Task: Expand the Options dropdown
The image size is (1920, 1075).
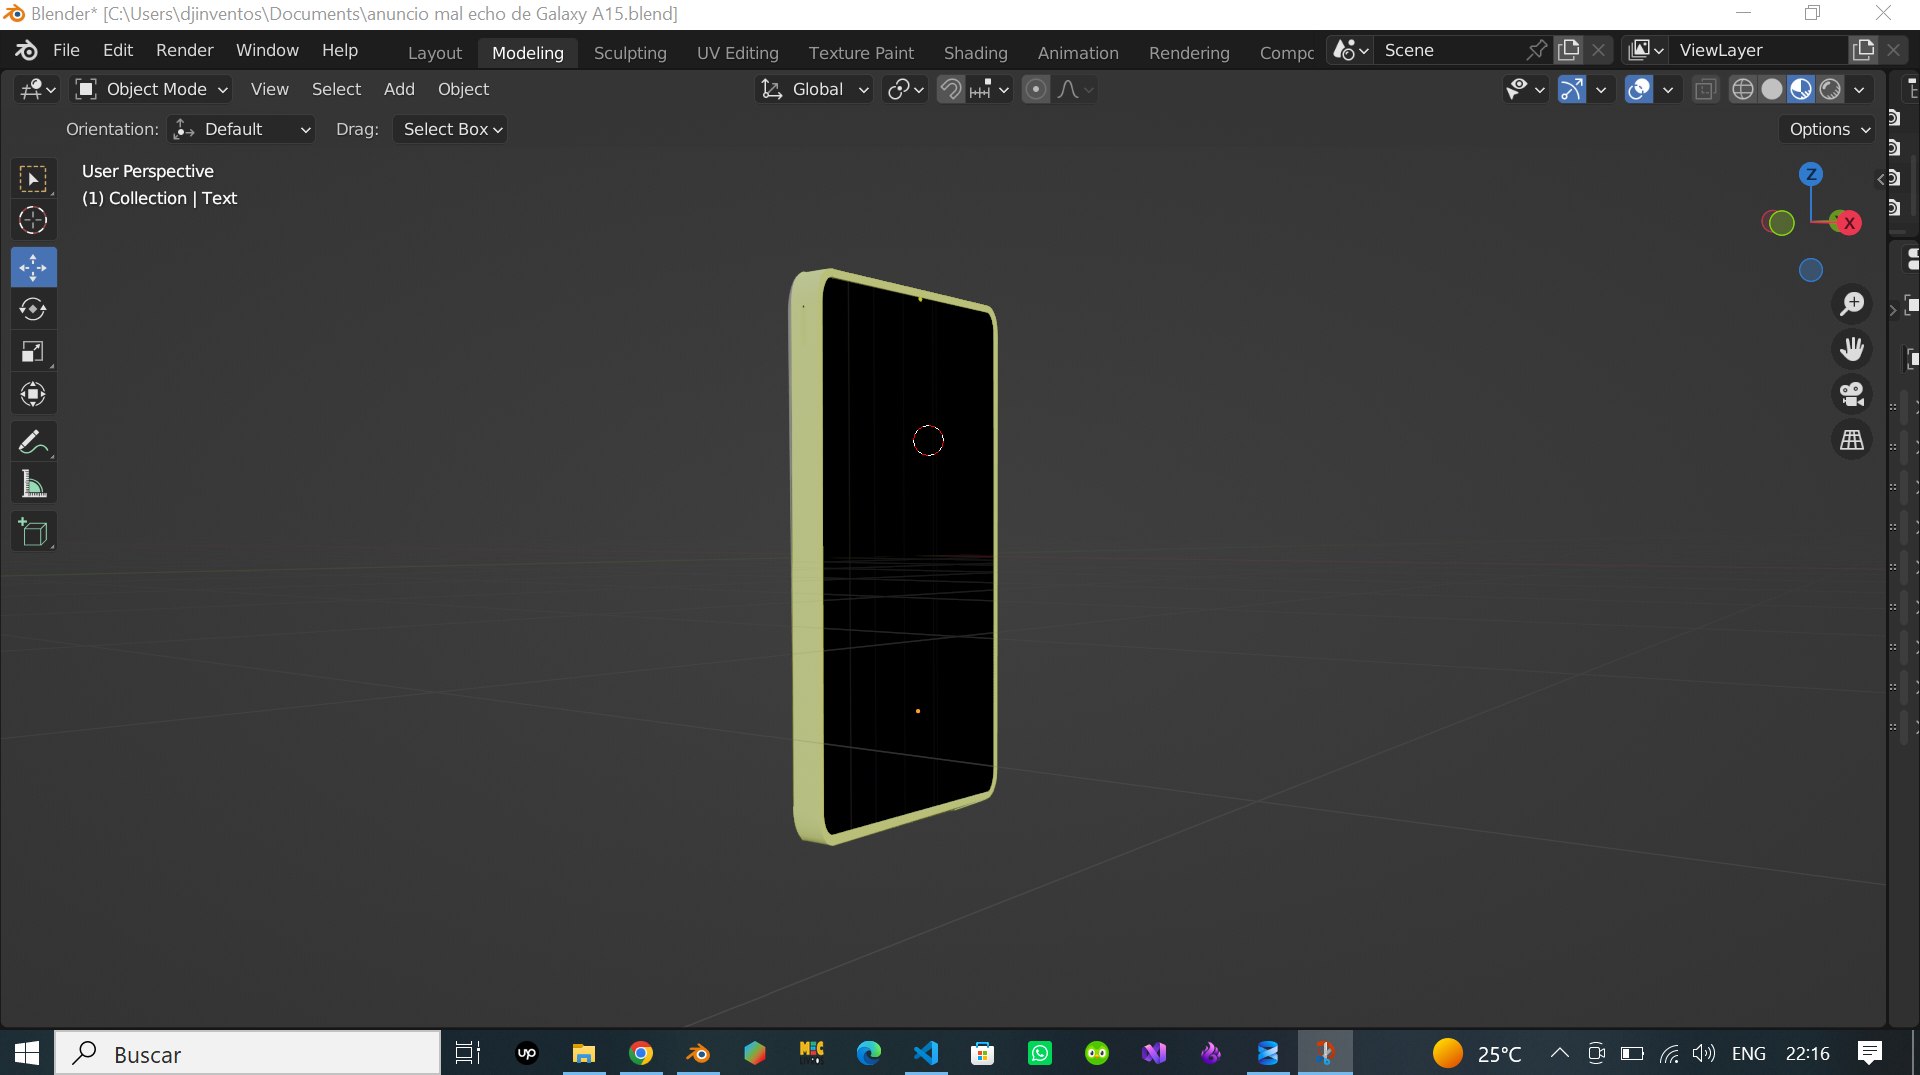Action: tap(1828, 129)
